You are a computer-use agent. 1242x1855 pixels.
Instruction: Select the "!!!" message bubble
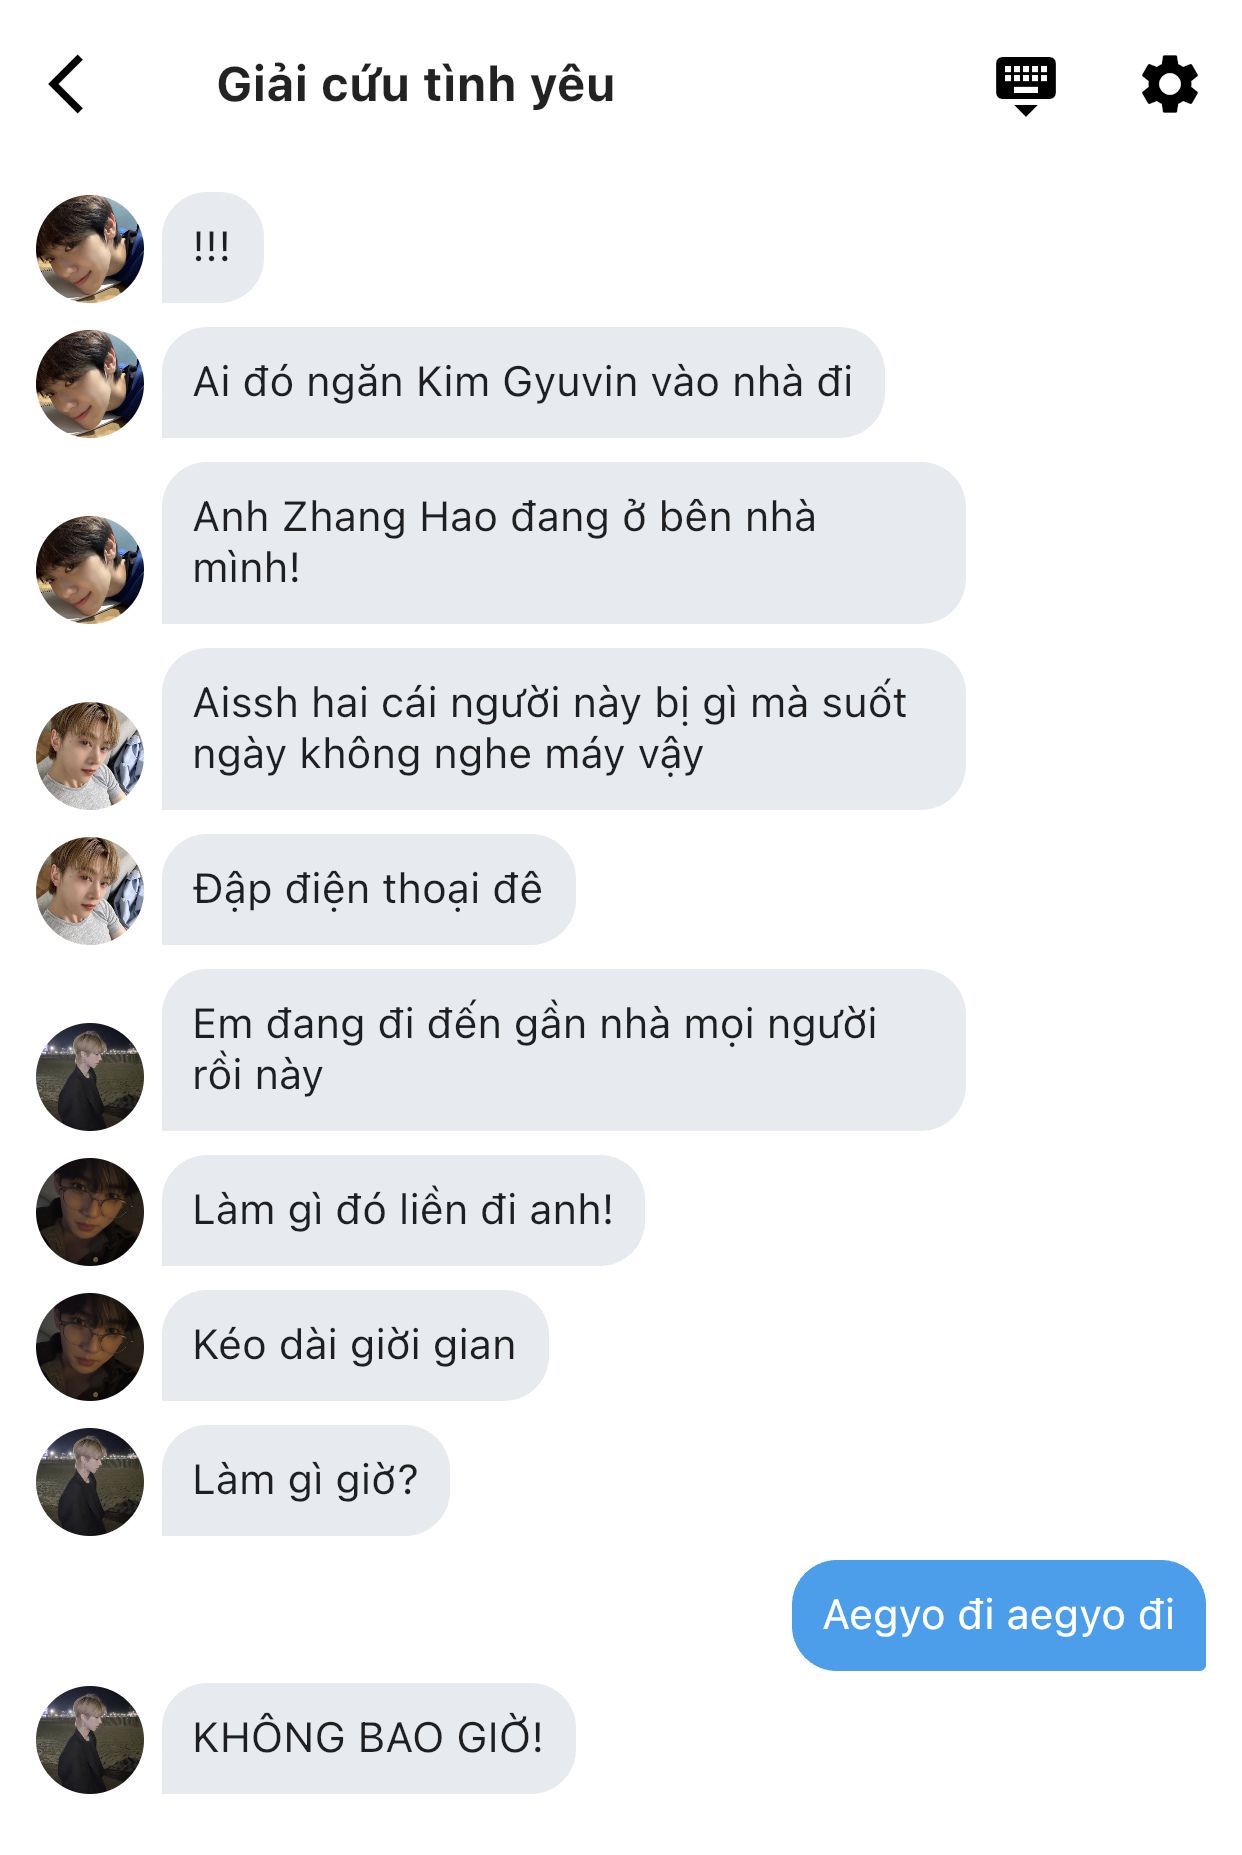[212, 247]
